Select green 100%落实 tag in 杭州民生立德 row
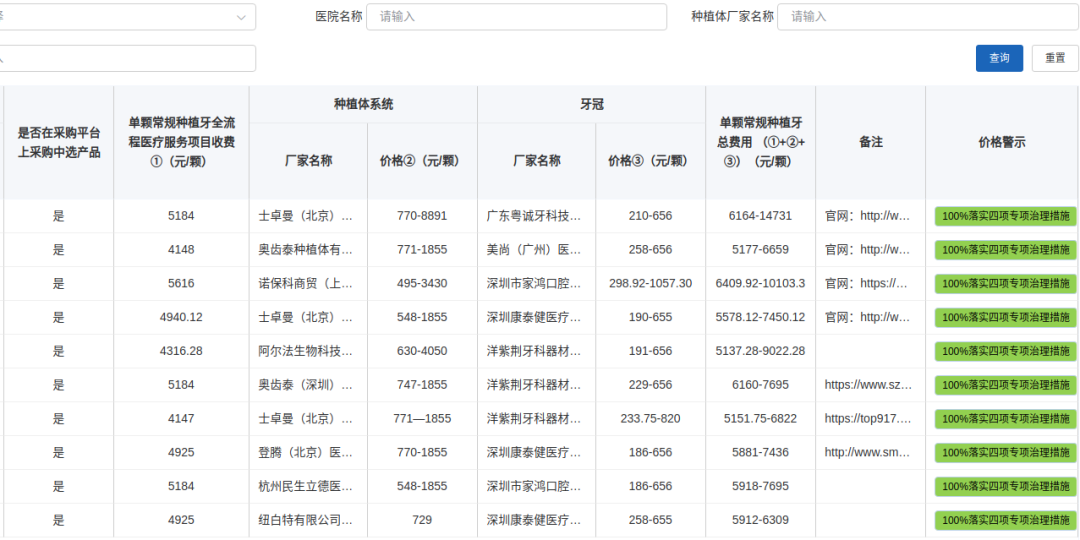This screenshot has height=540, width=1080. 1005,487
